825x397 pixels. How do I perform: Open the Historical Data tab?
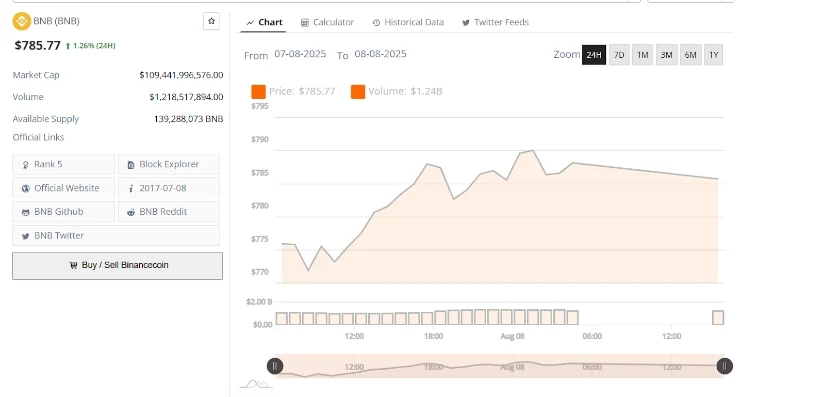[x=408, y=22]
